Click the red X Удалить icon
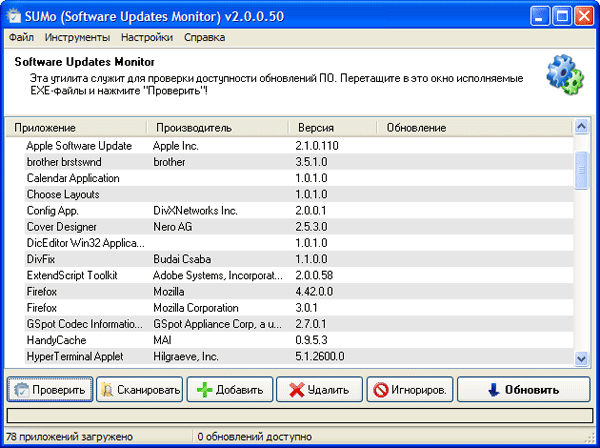The width and height of the screenshot is (600, 448). point(295,390)
